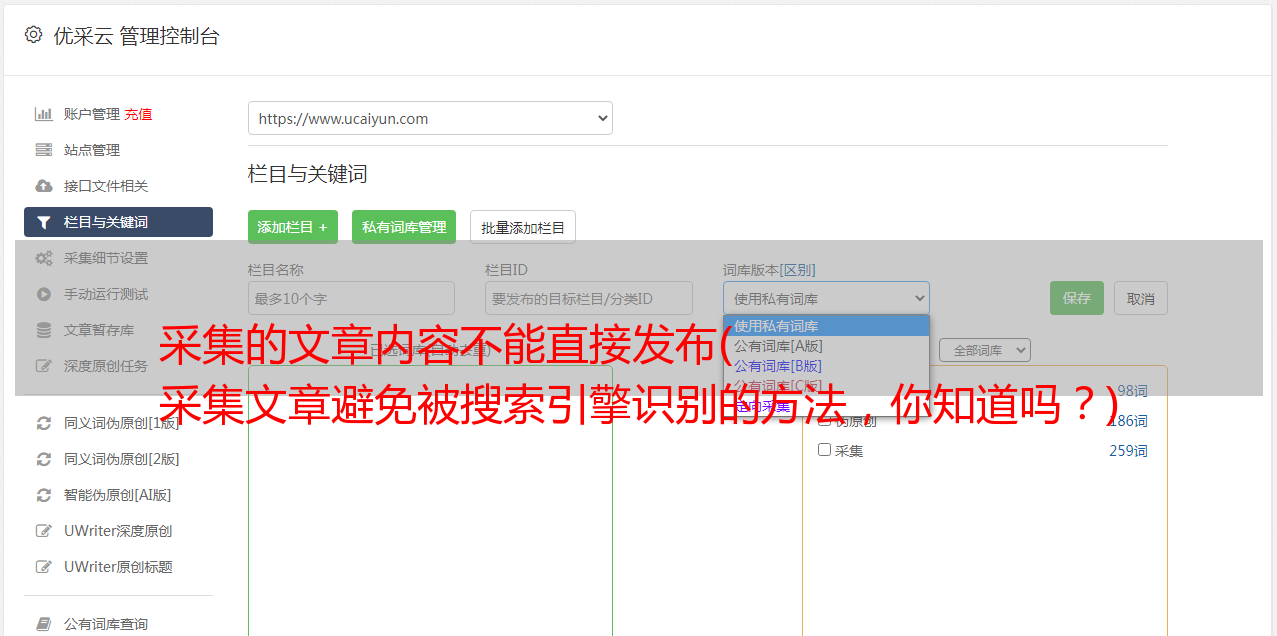
Task: Click the 批量添加栏目 button
Action: click(523, 227)
